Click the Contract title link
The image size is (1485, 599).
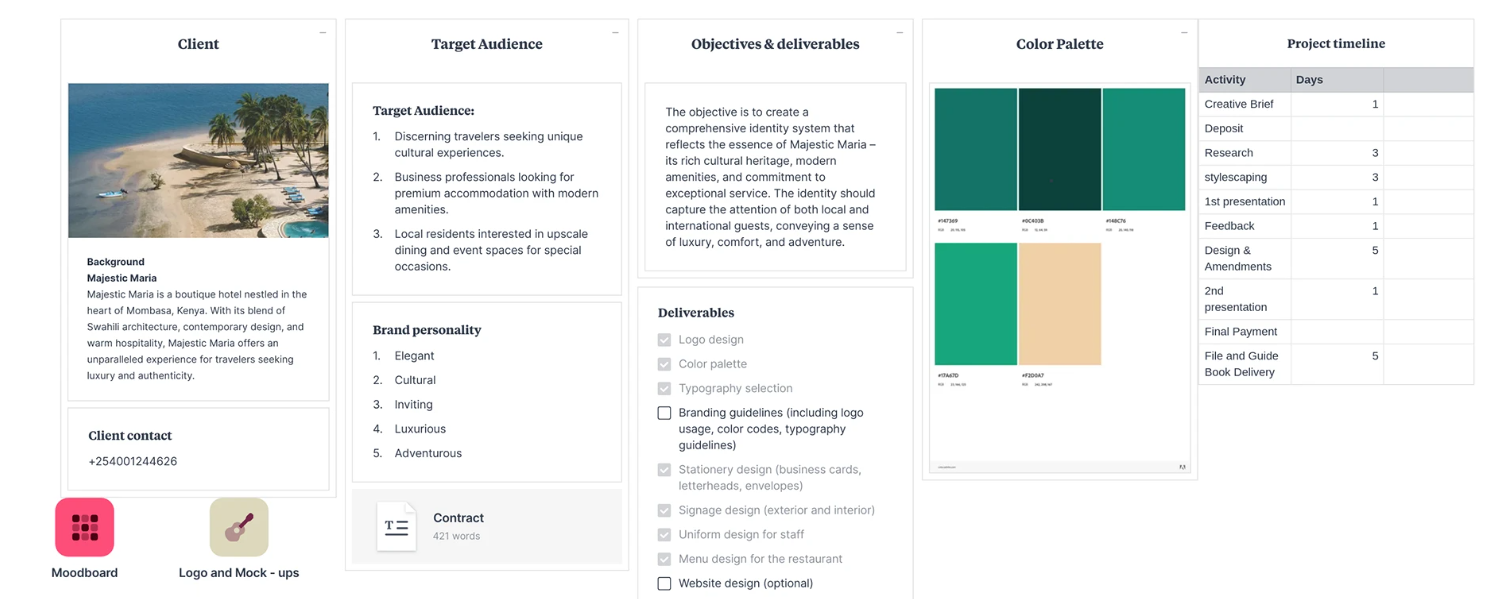point(458,518)
